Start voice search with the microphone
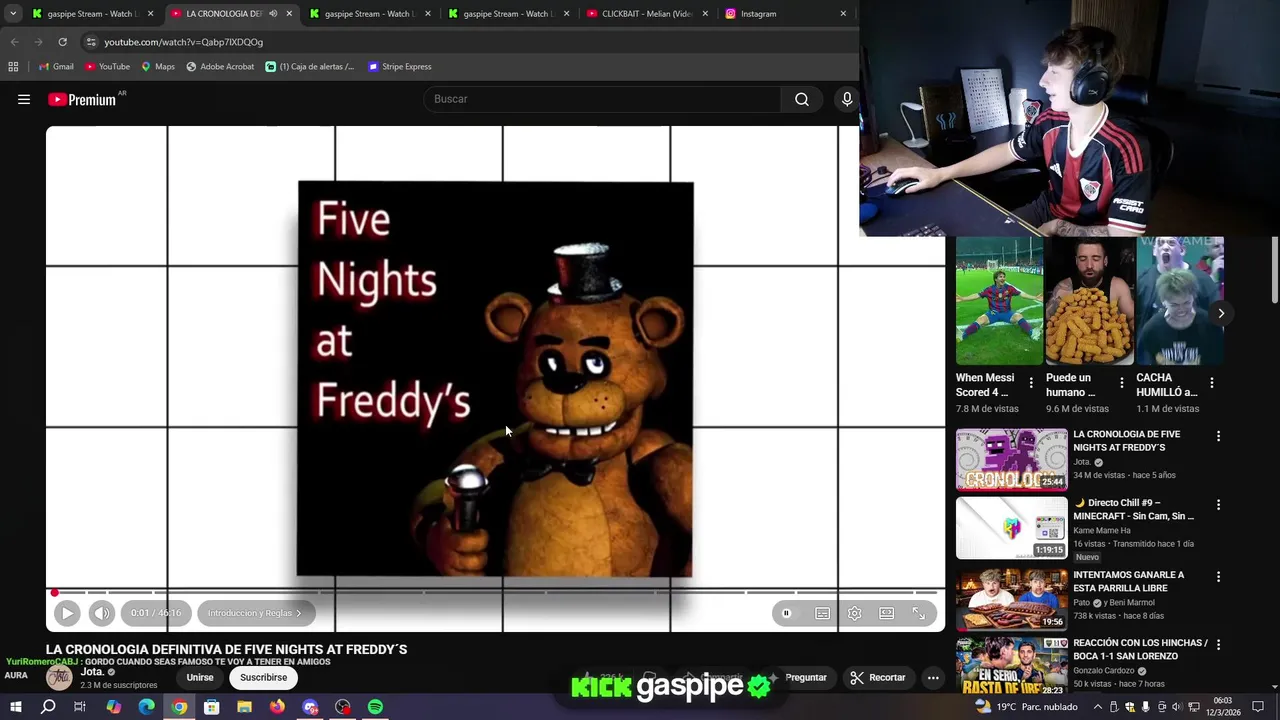1280x720 pixels. tap(847, 99)
